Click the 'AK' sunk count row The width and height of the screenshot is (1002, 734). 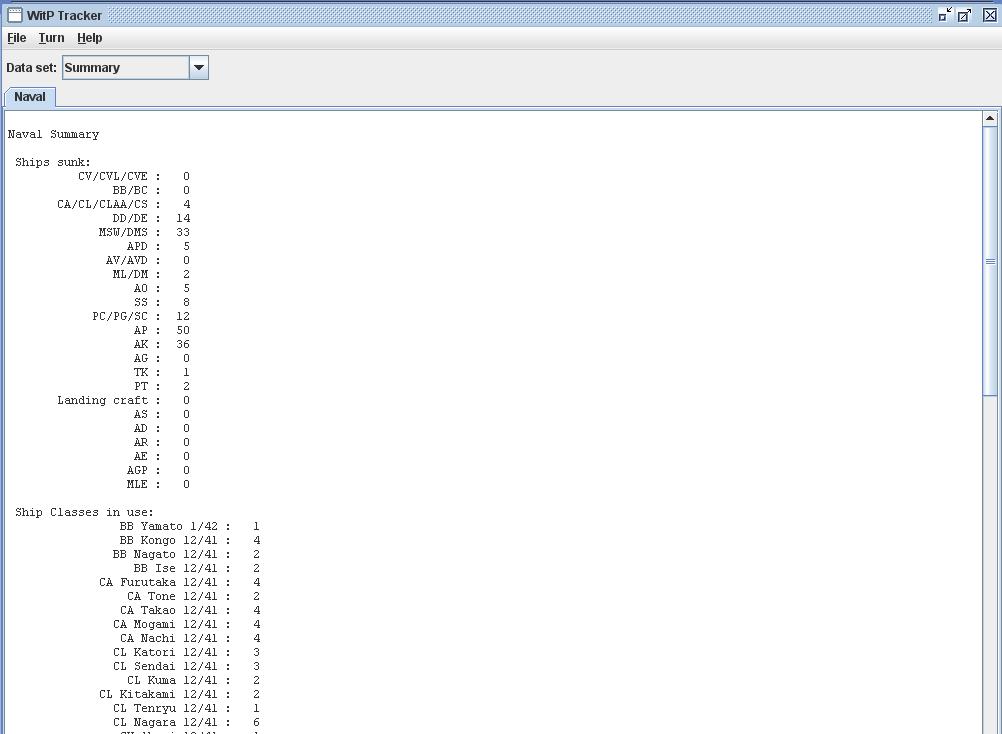tap(162, 345)
